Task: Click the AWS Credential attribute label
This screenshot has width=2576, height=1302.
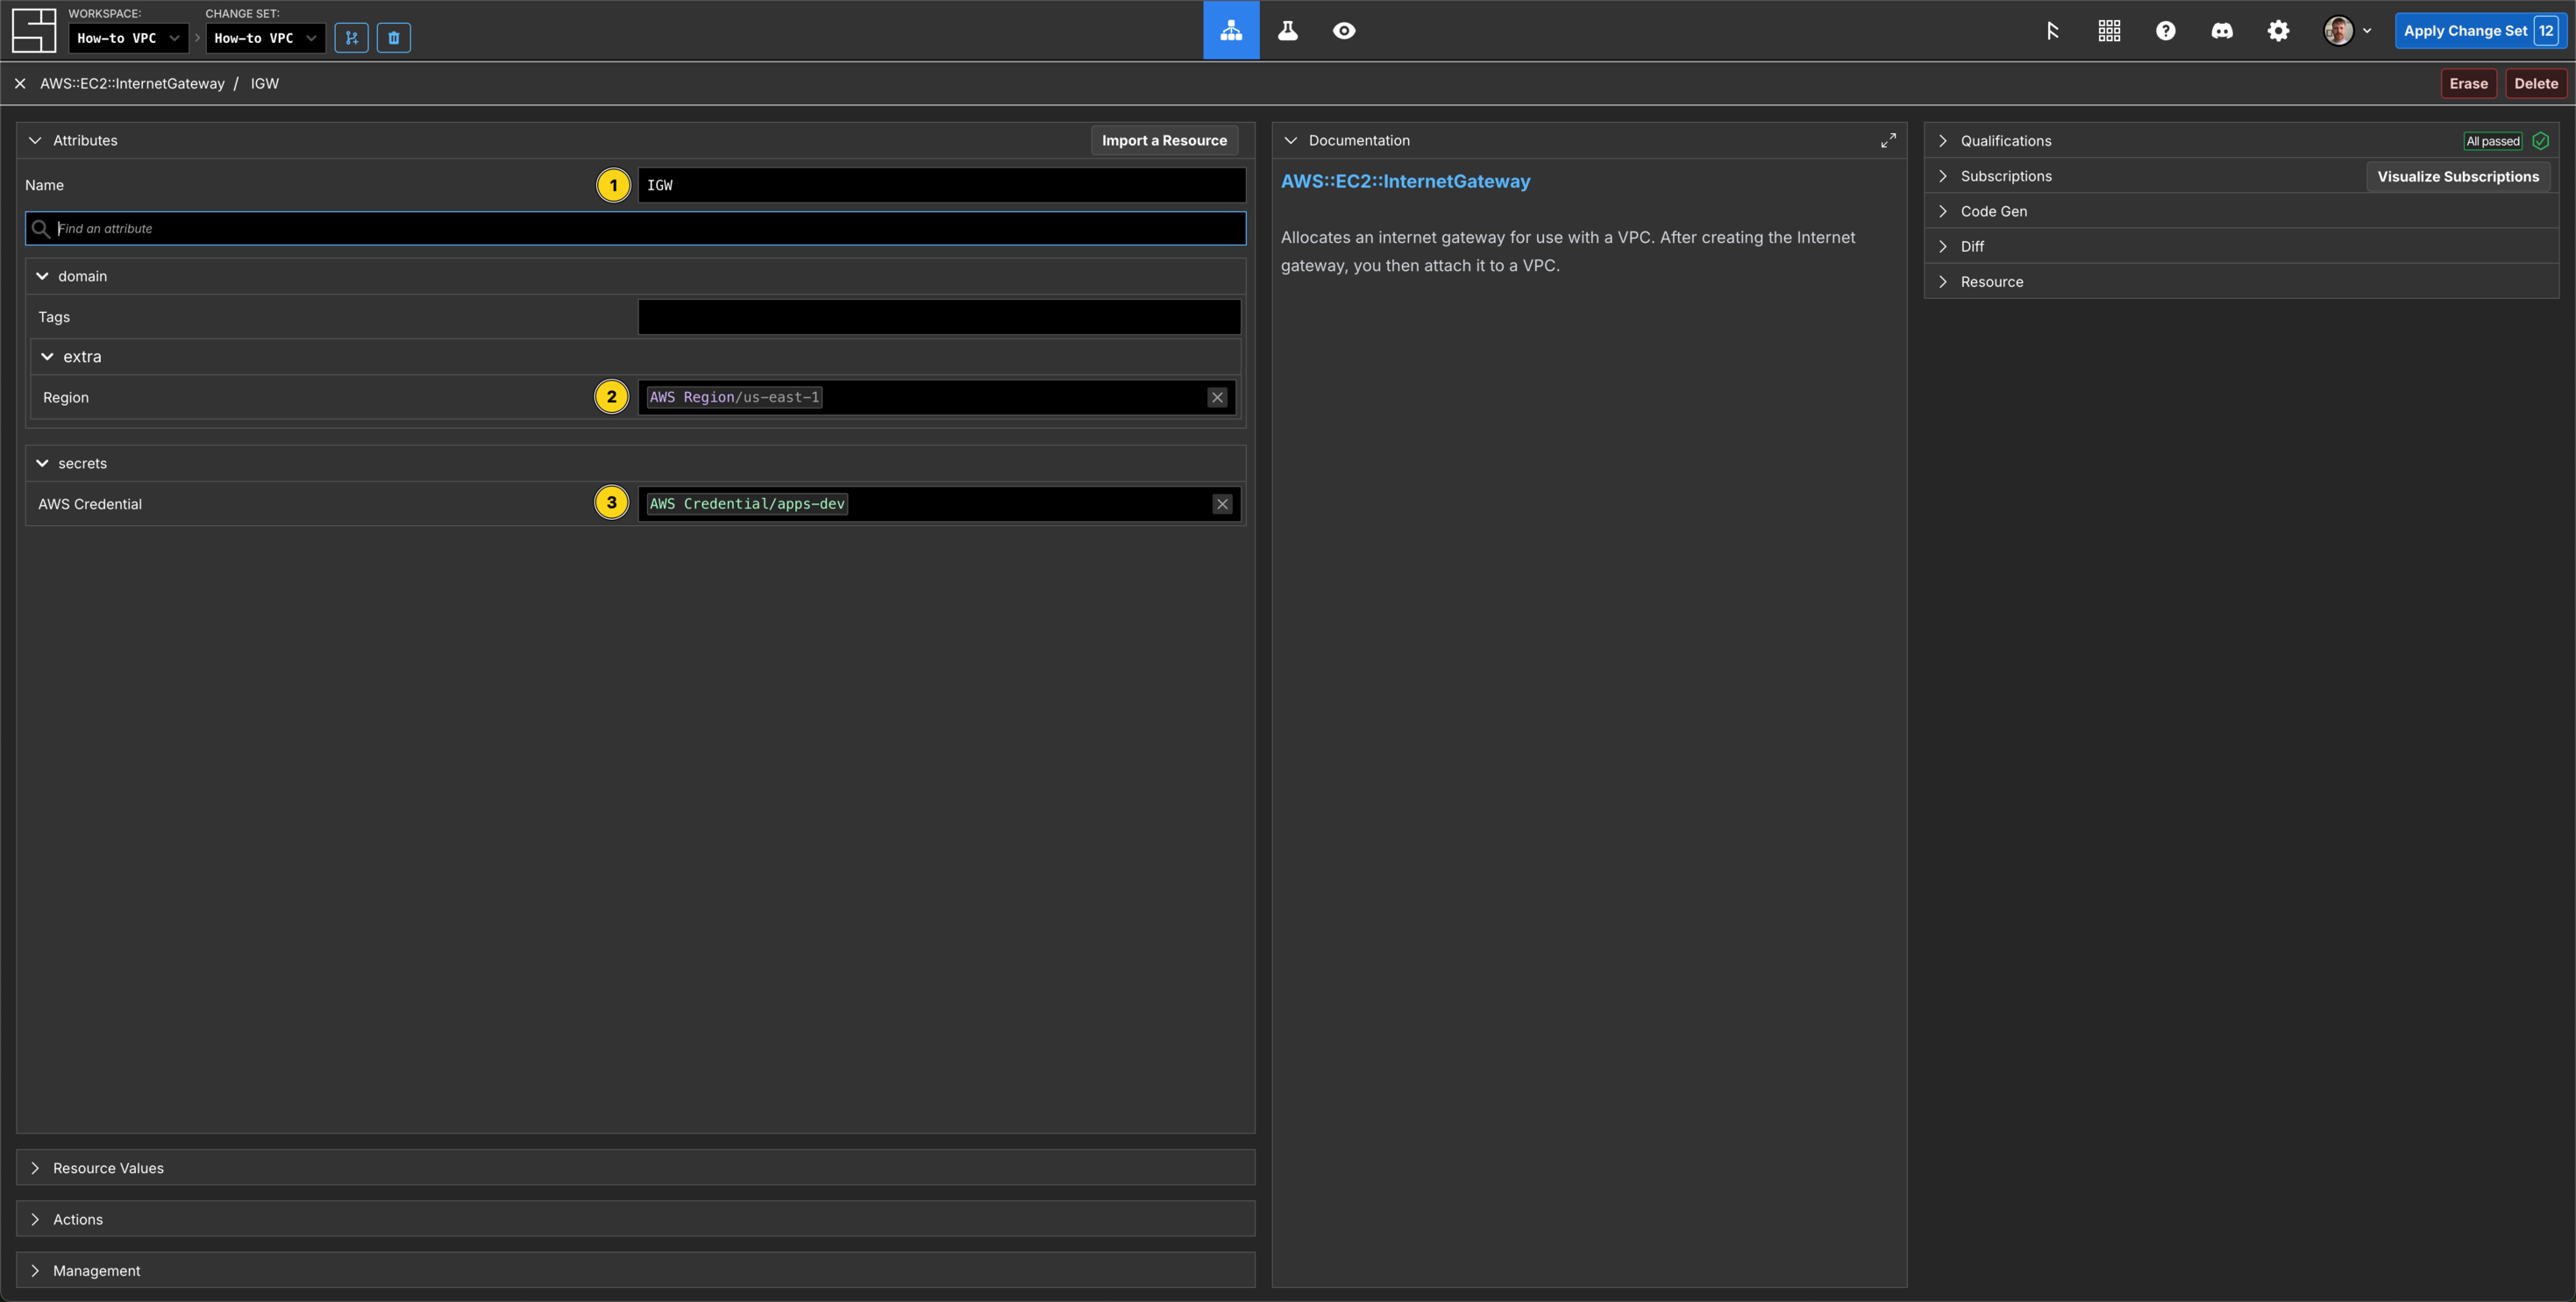Action: [90, 504]
